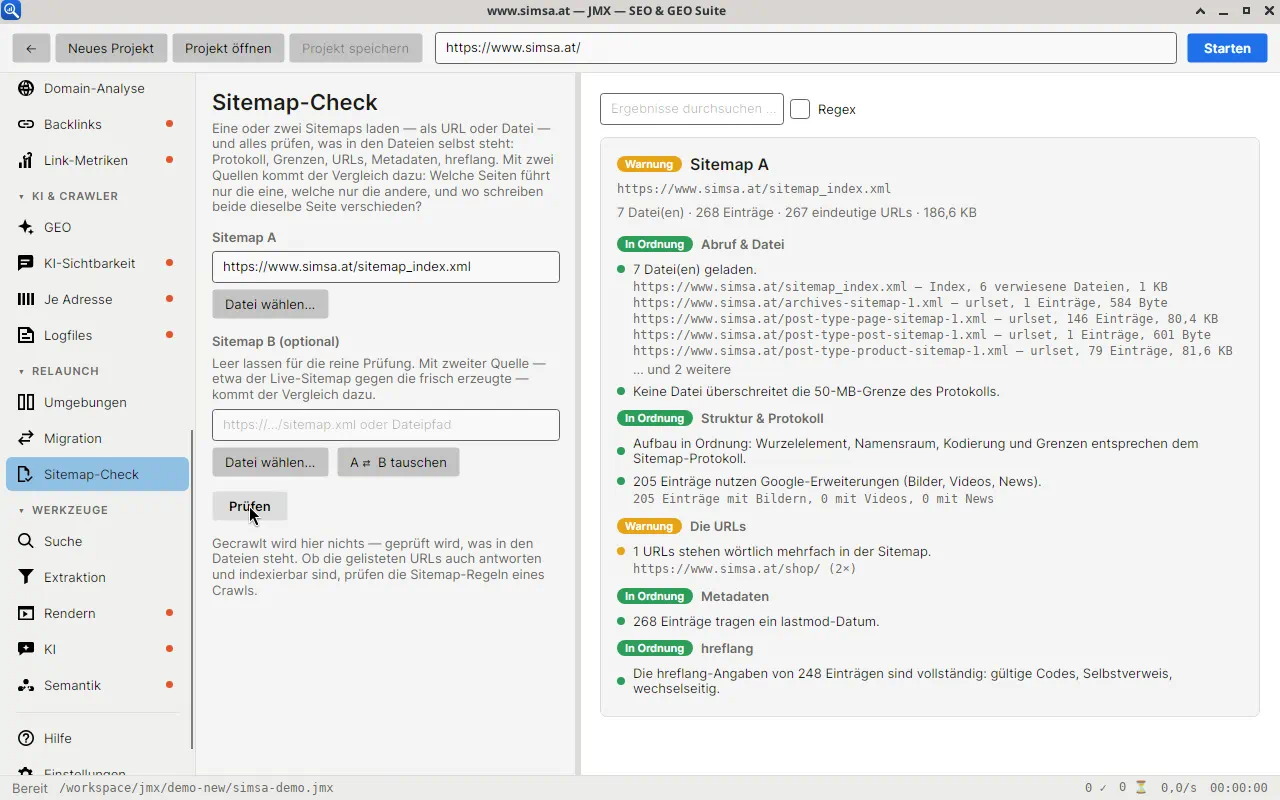Select the Link-Metriken bar chart icon
This screenshot has width=1280, height=800.
[x=26, y=160]
